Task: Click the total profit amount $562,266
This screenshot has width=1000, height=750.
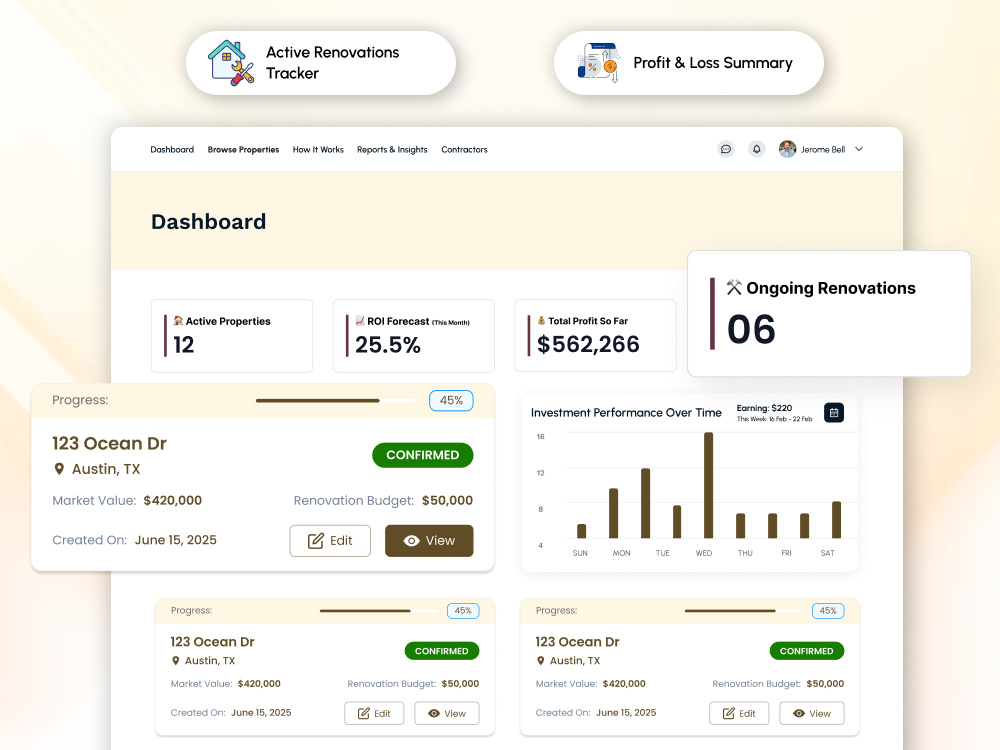Action: [588, 344]
